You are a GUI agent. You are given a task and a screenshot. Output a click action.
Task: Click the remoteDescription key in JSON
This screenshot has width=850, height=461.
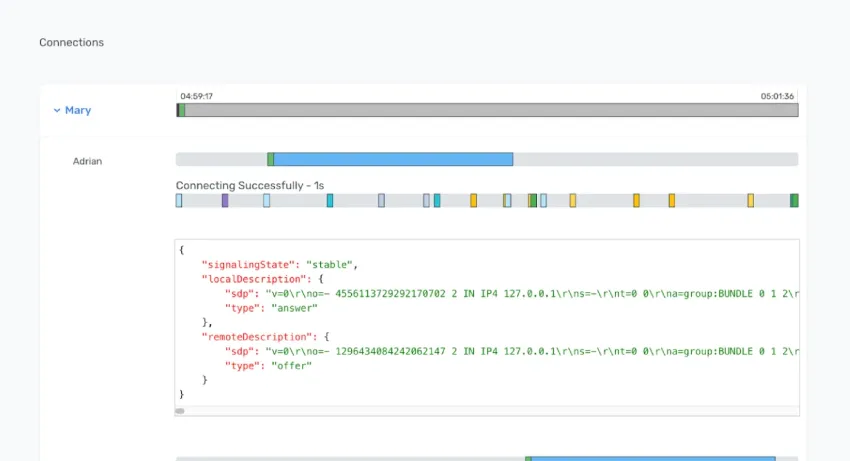(262, 337)
